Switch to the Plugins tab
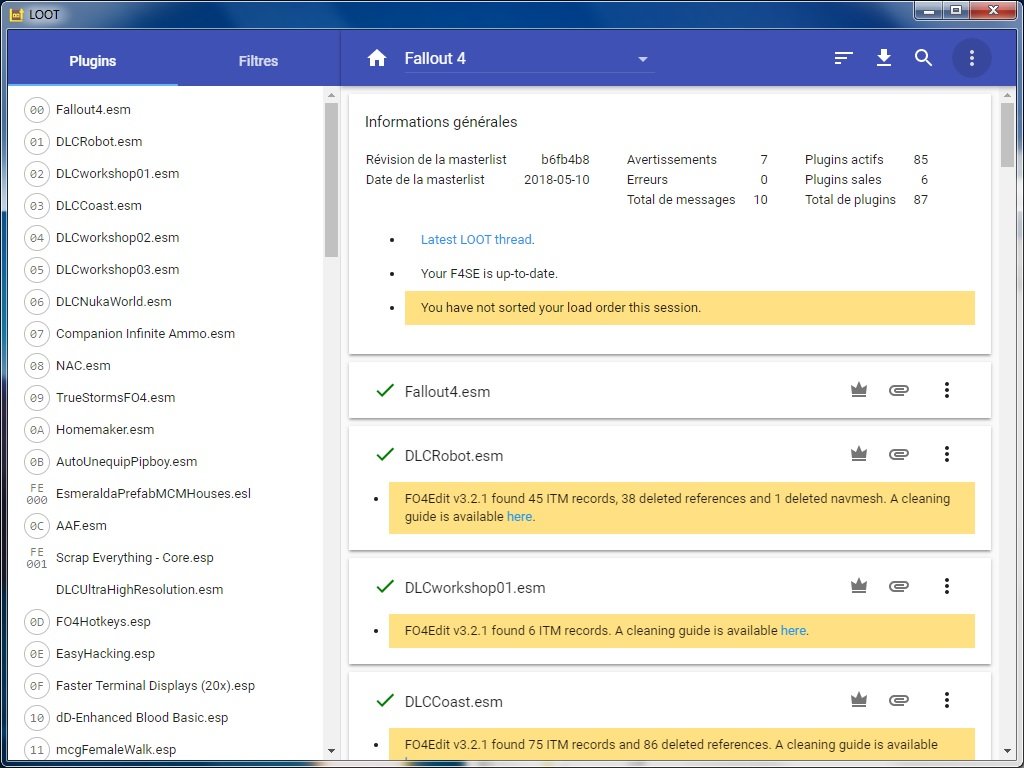 pos(93,61)
